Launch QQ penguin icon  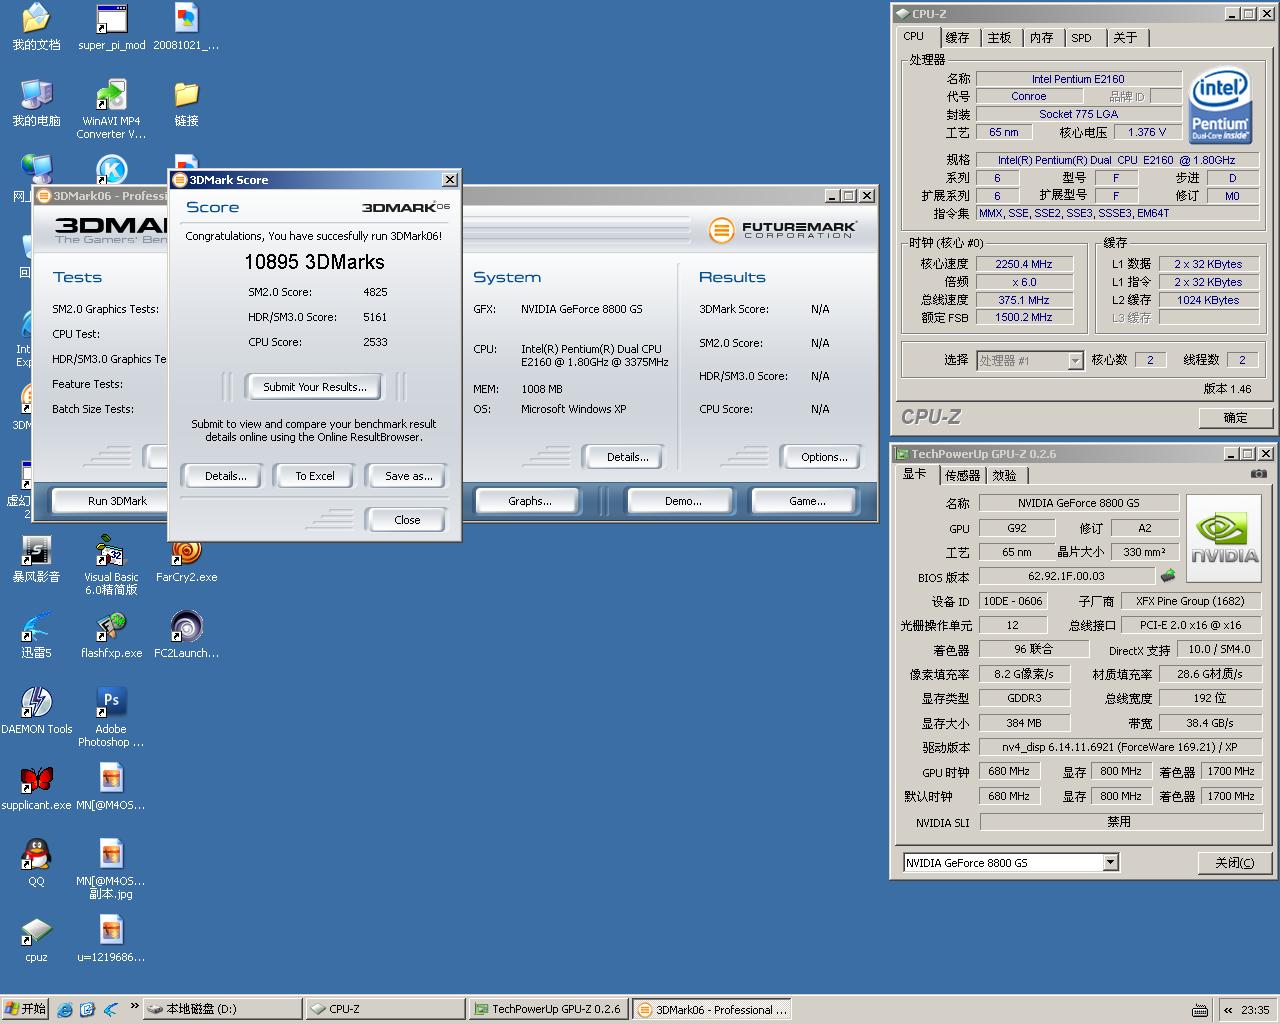point(36,863)
